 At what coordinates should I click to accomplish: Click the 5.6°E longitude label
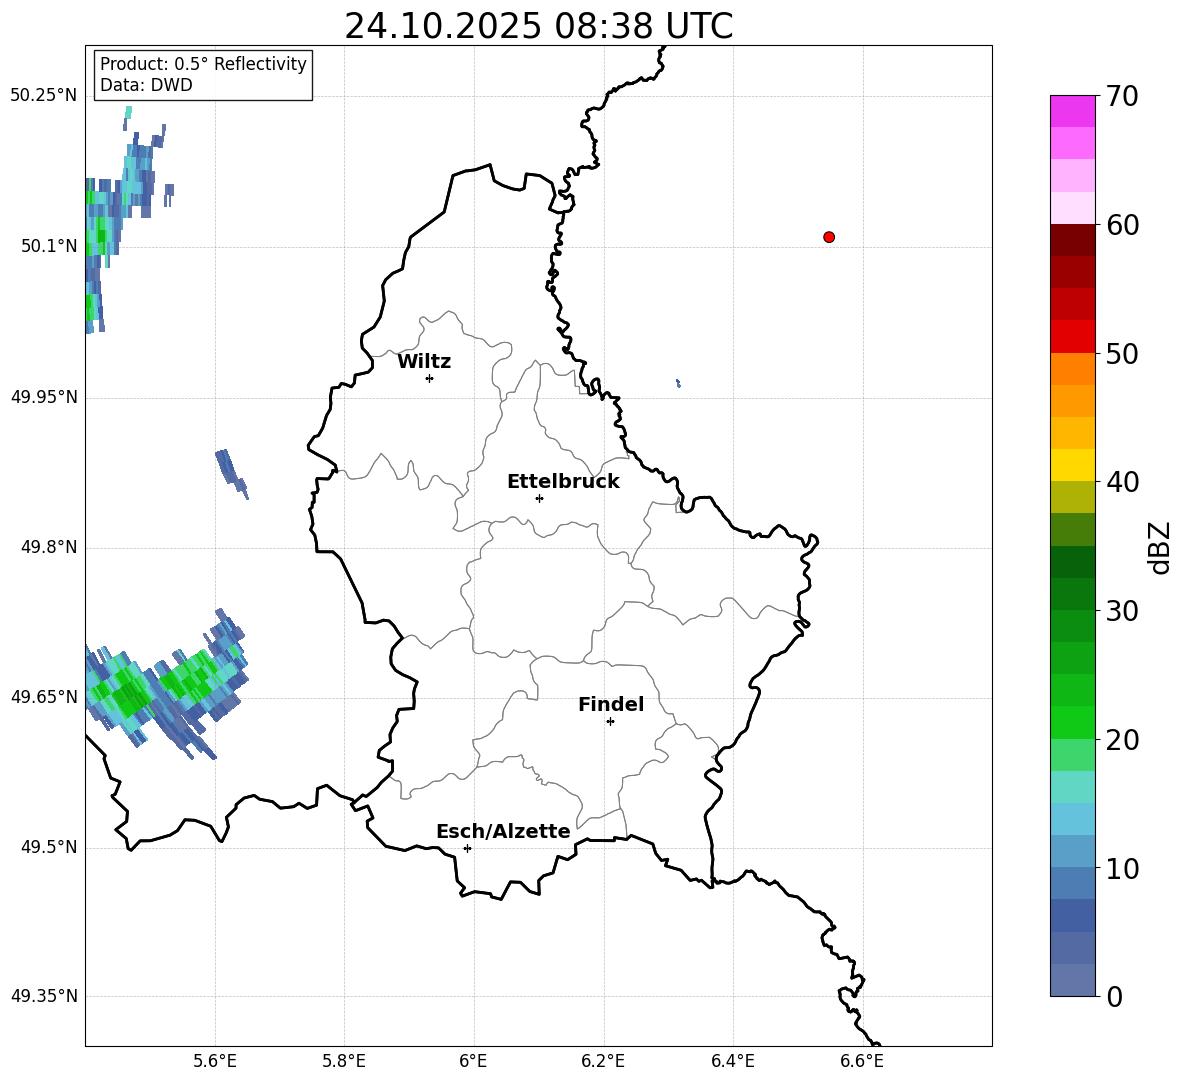click(x=215, y=1061)
